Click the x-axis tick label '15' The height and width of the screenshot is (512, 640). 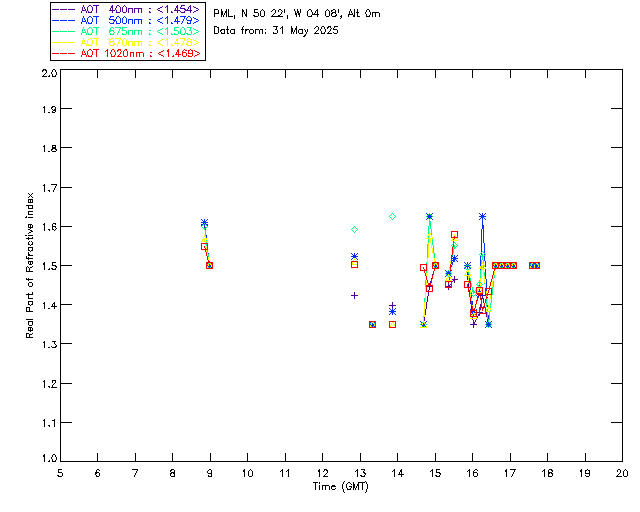[x=435, y=473]
